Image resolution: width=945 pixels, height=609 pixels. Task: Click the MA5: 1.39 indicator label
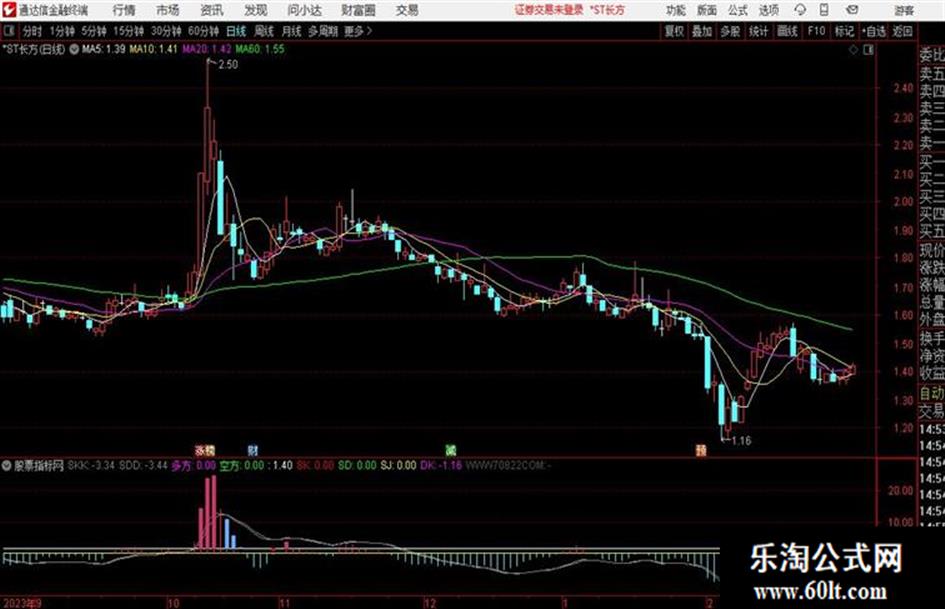(104, 49)
